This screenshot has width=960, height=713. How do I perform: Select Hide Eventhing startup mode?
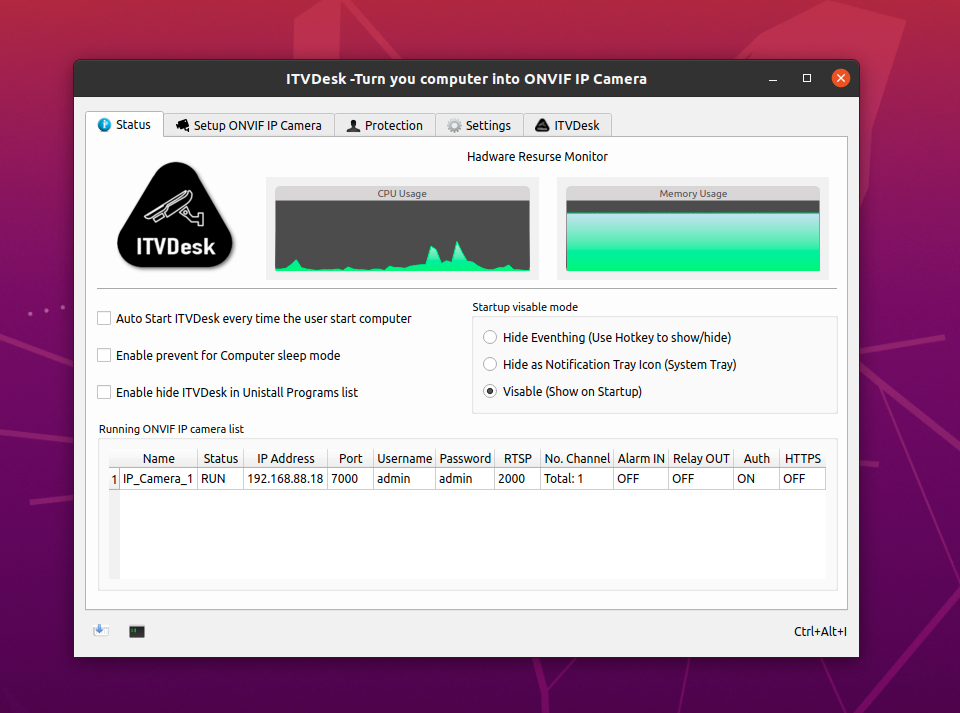490,337
